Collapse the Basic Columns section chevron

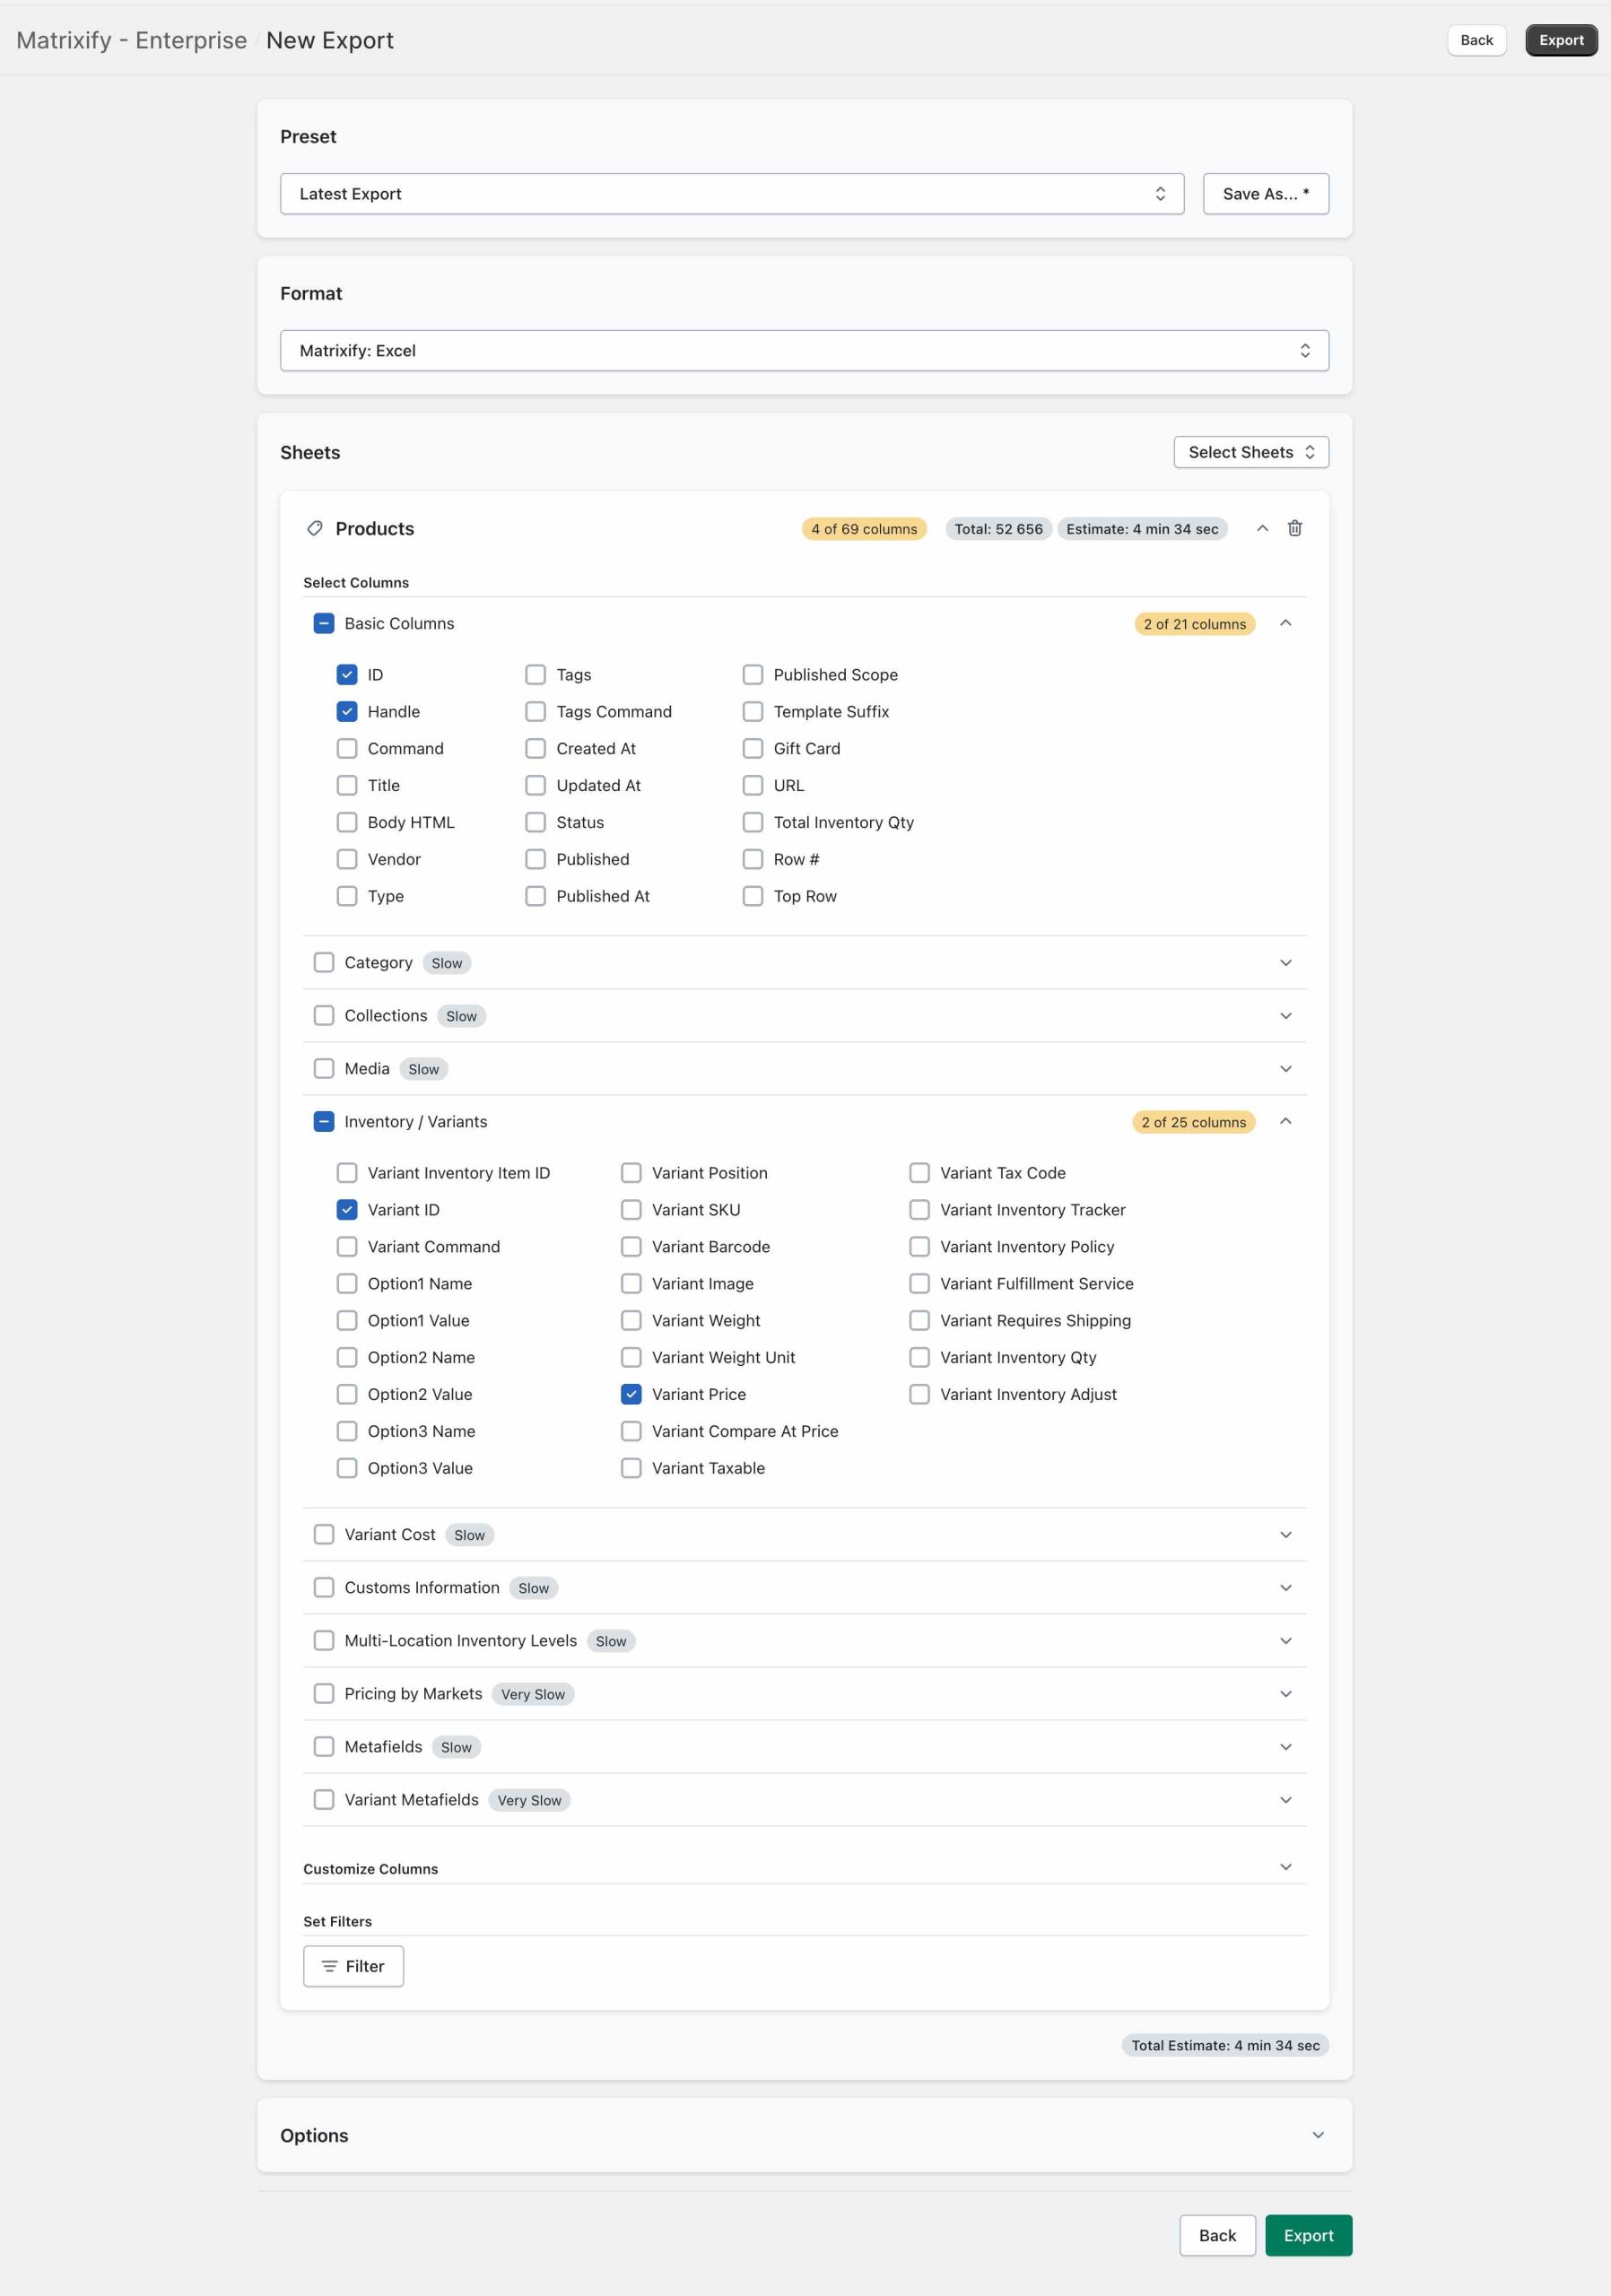[1285, 623]
